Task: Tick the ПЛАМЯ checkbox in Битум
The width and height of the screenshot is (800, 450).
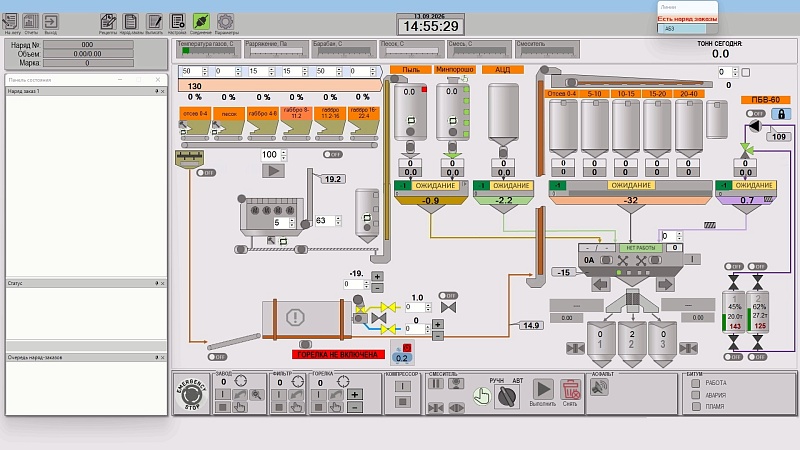Action: [x=695, y=407]
